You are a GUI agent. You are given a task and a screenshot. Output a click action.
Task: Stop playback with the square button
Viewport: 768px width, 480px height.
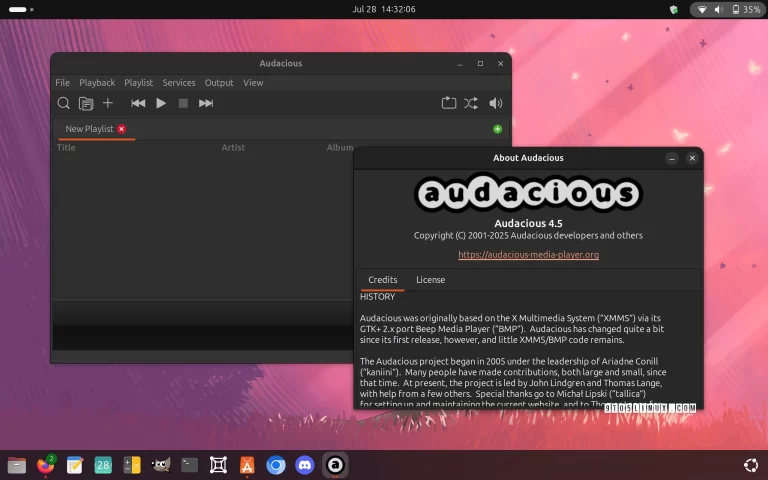[183, 103]
